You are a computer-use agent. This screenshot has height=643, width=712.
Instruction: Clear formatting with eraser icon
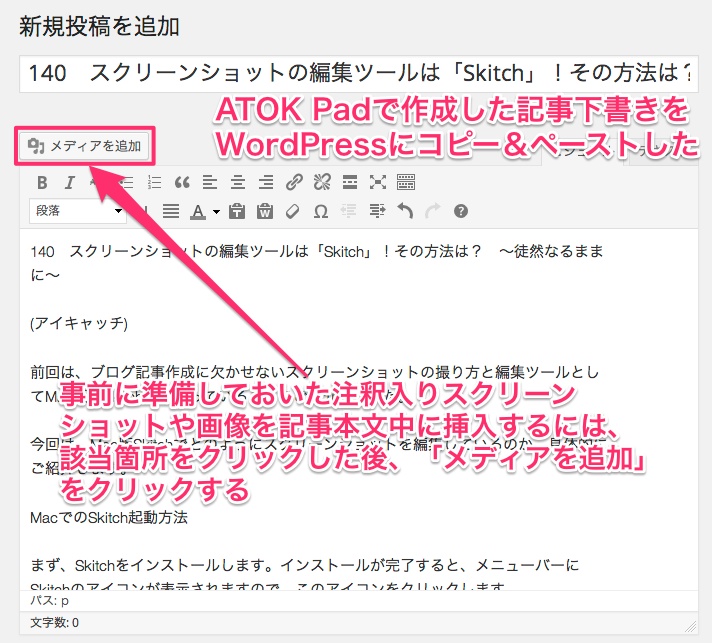click(293, 211)
